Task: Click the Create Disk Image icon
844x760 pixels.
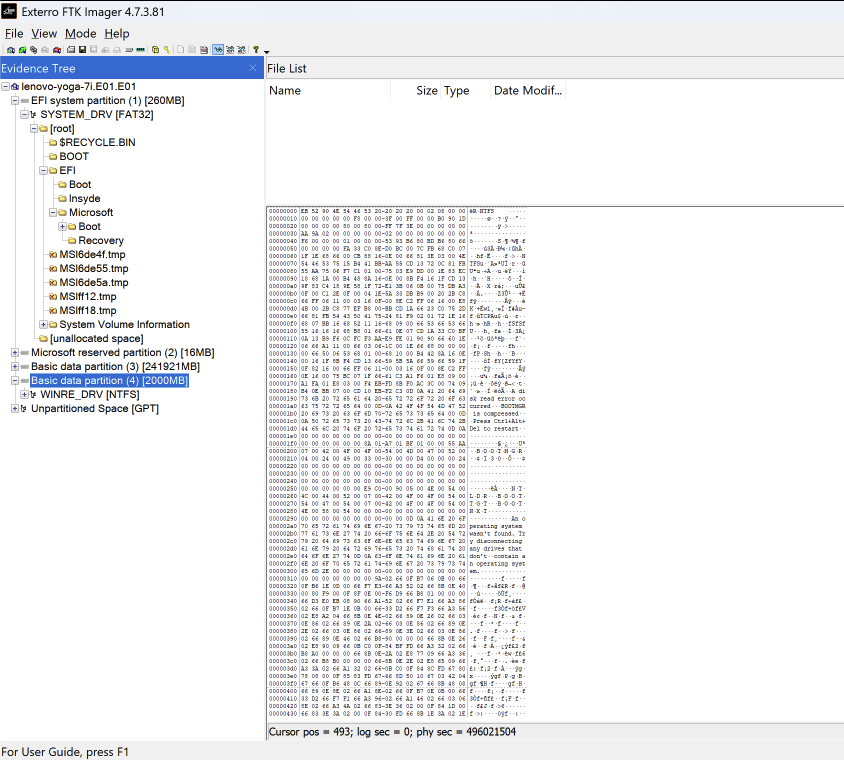Action: 71,50
